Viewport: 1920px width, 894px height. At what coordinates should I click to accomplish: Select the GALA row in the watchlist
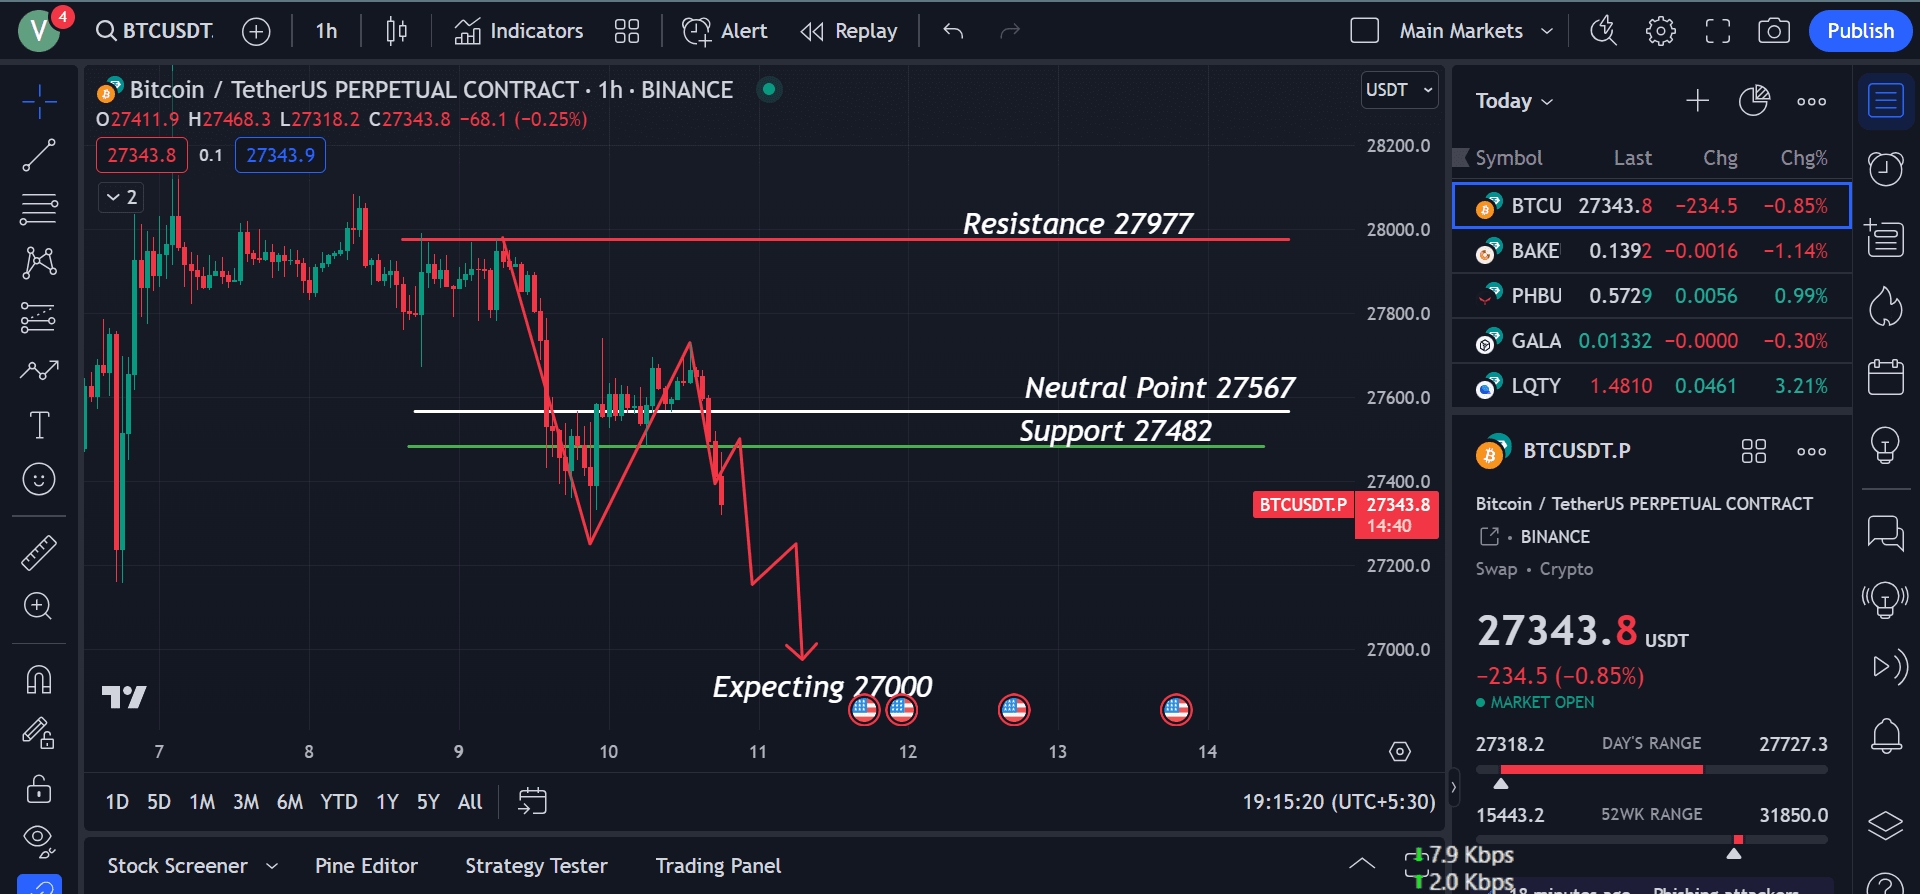(1650, 340)
